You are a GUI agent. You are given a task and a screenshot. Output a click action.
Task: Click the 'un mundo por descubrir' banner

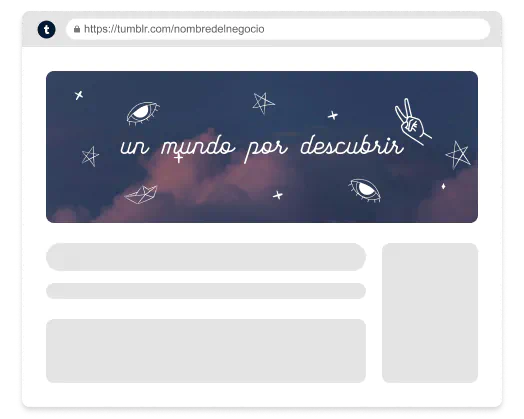(262, 147)
